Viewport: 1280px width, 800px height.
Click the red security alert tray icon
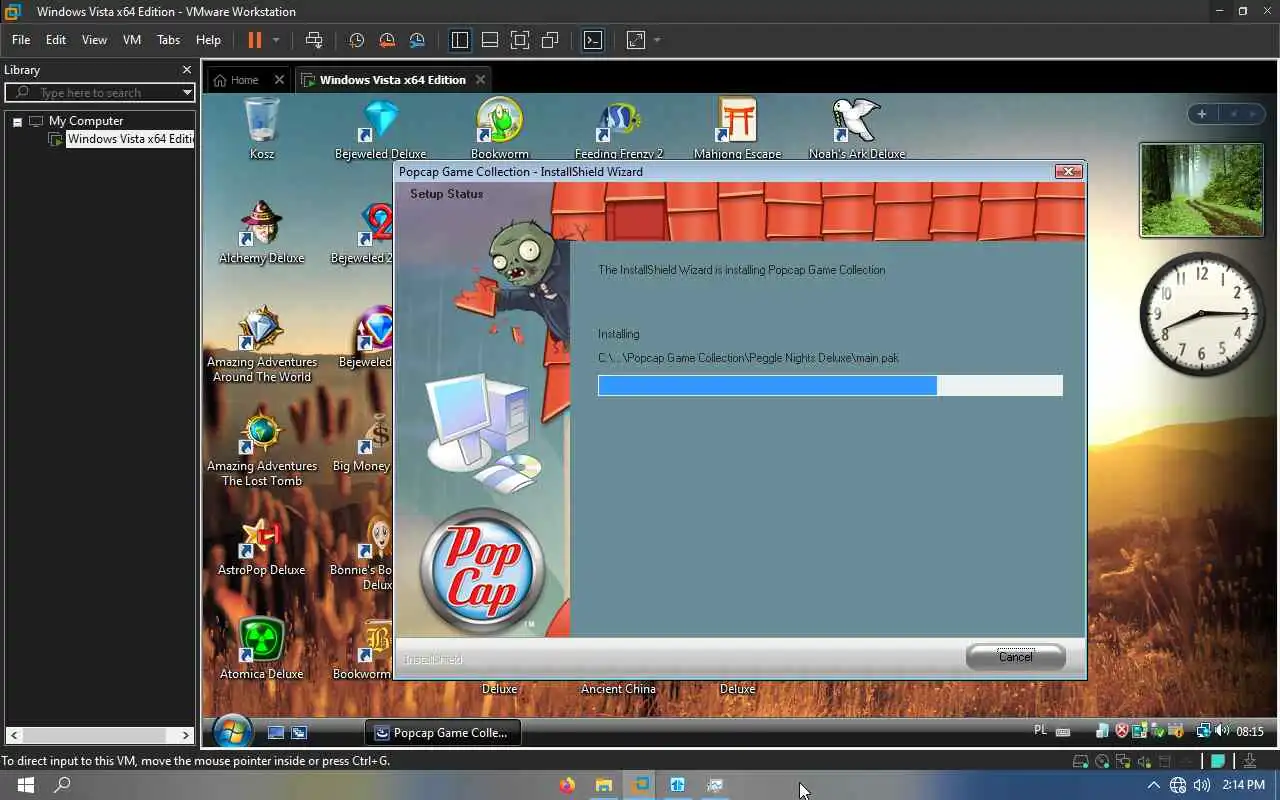(x=1122, y=732)
